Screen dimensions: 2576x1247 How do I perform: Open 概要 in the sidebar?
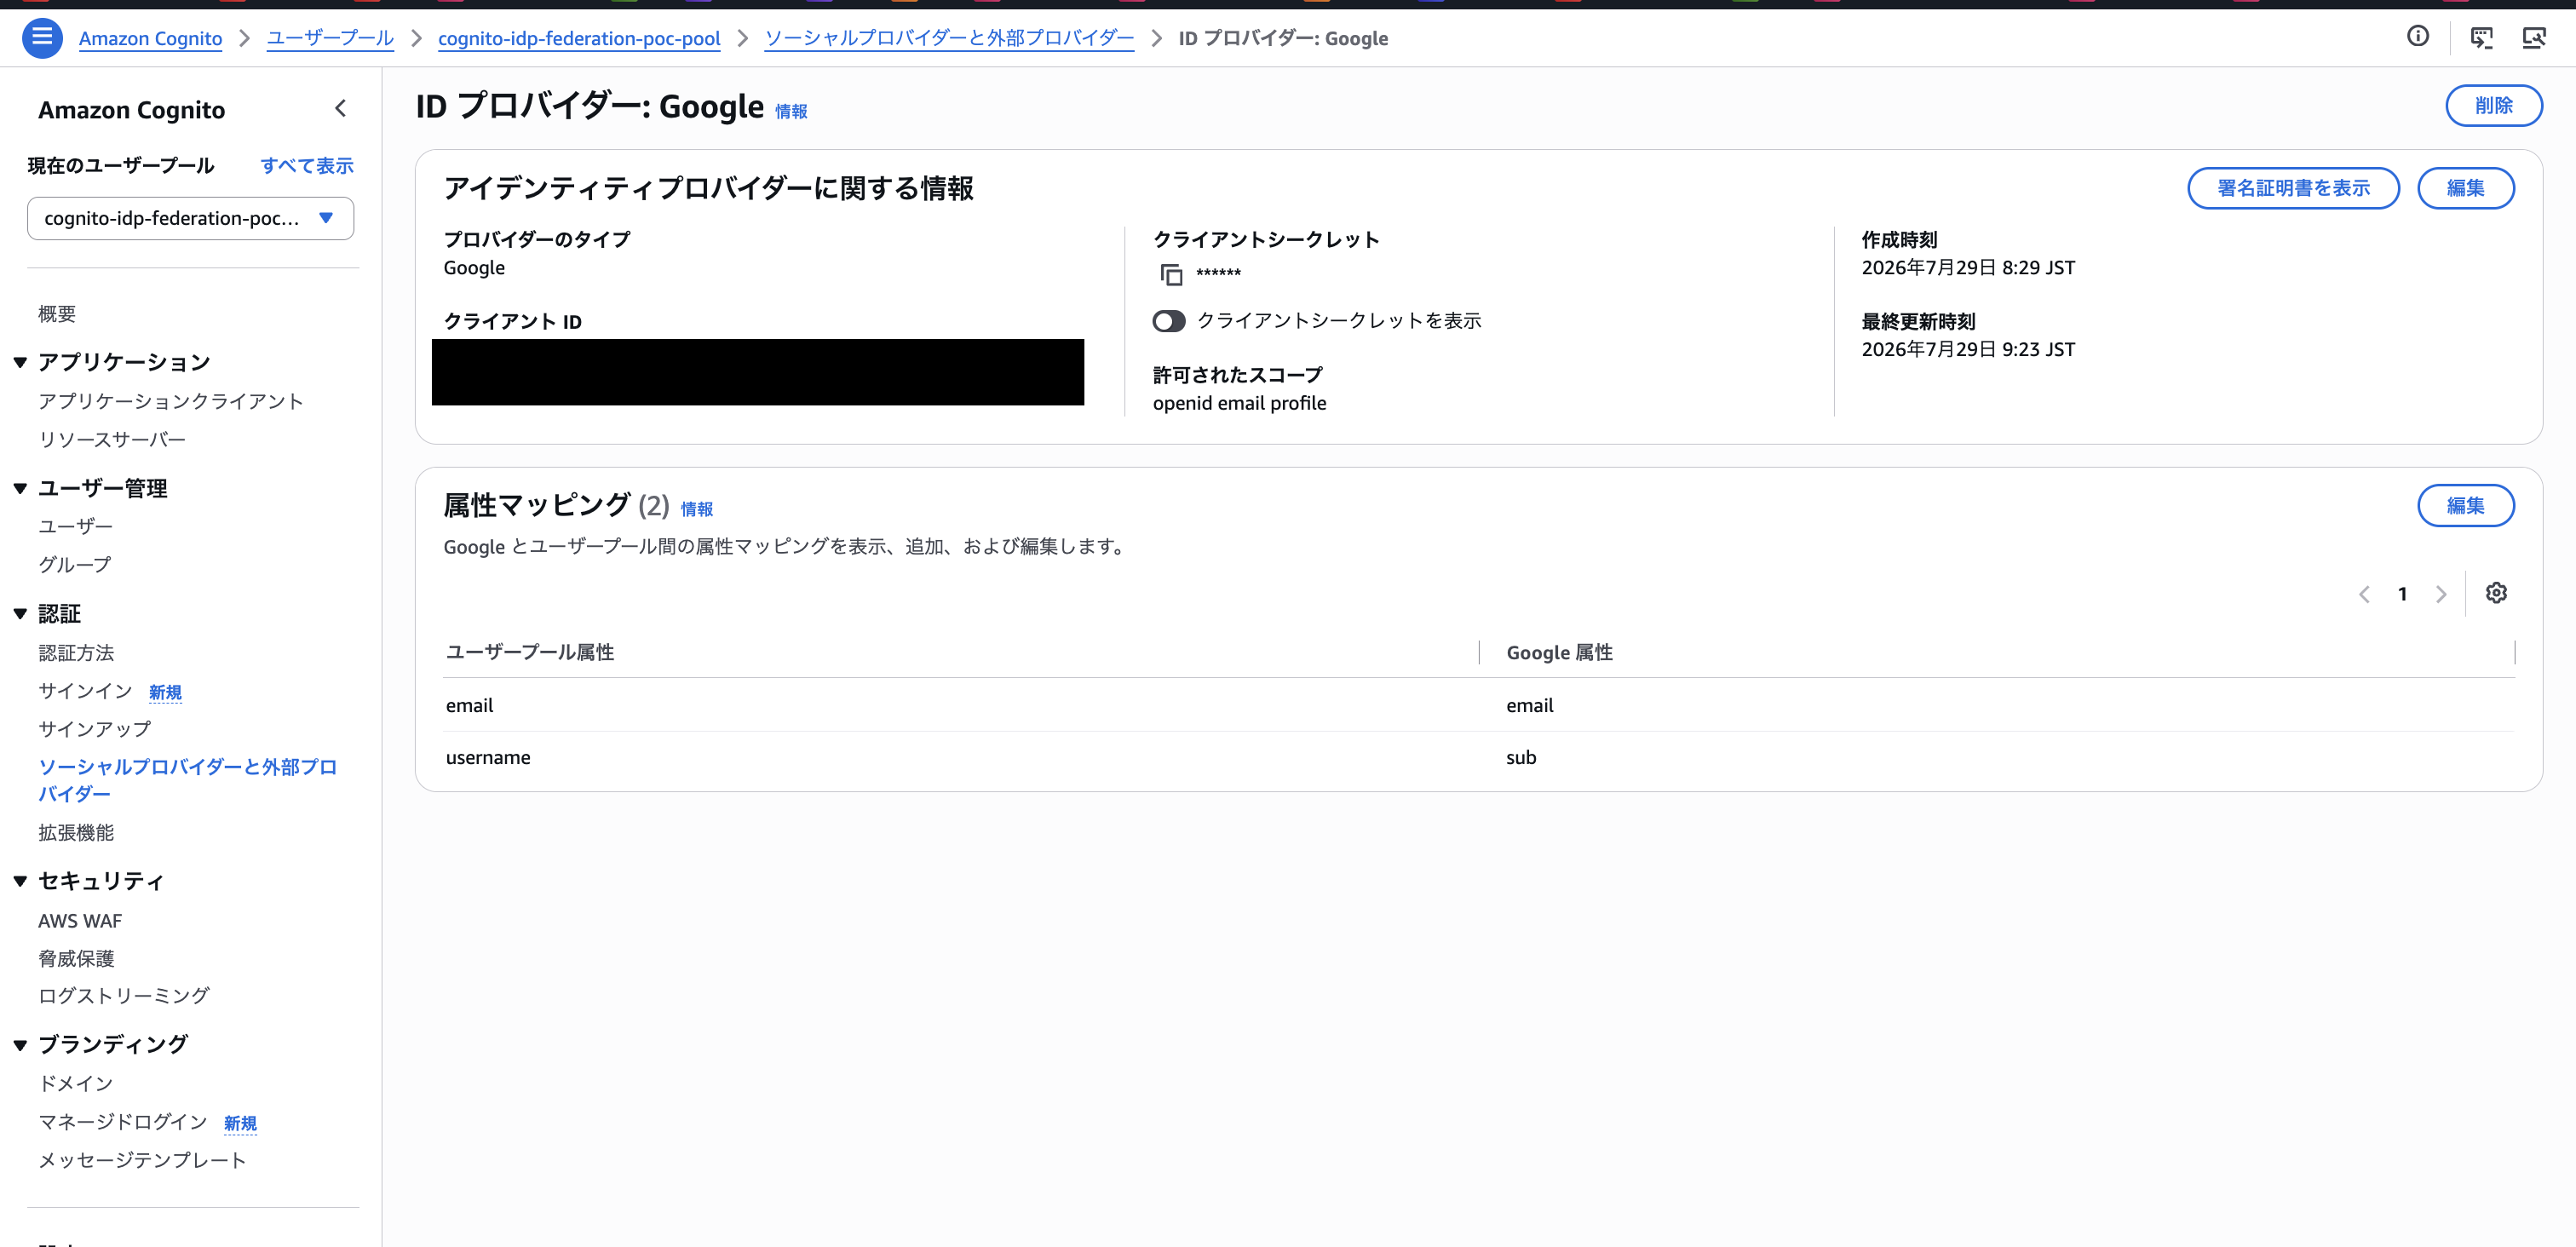(57, 314)
